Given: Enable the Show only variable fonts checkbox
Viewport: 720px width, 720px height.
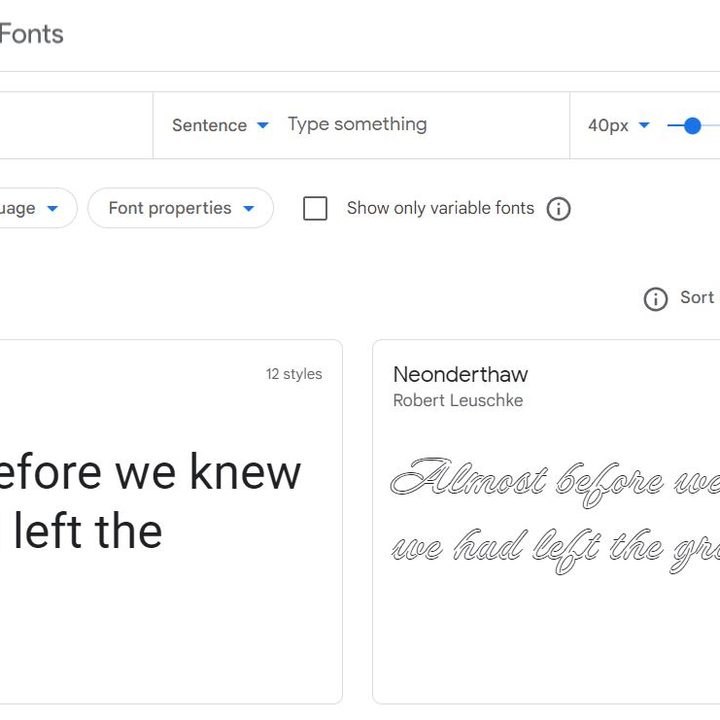Looking at the screenshot, I should coord(315,209).
